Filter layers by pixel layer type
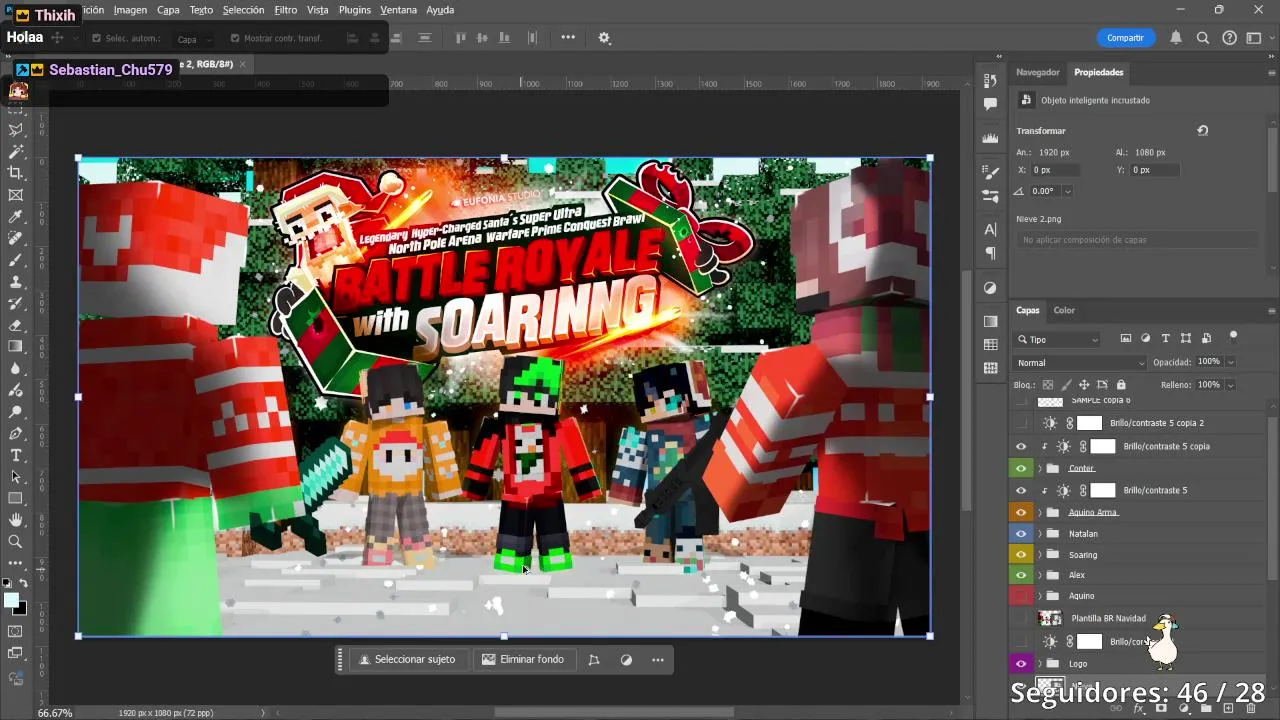 (x=1126, y=339)
